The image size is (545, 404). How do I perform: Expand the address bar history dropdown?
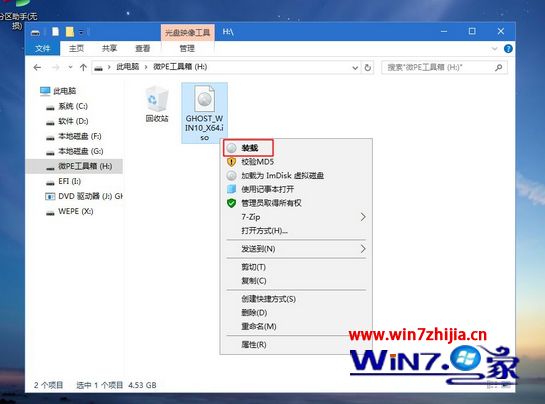click(355, 68)
